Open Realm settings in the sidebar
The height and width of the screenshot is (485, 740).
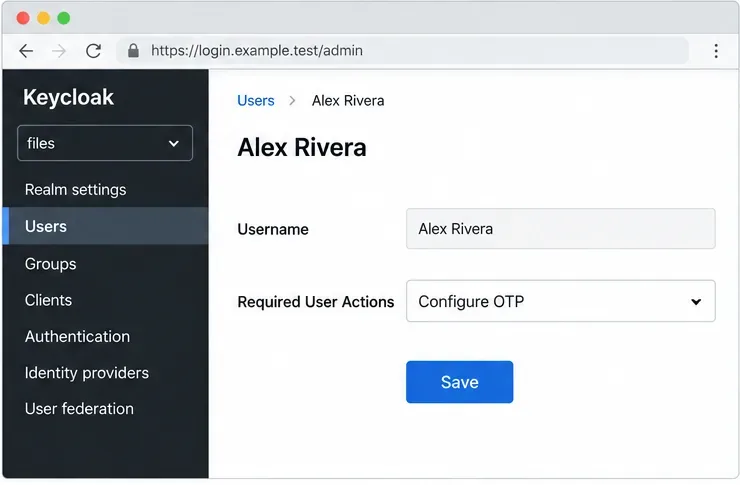tap(106, 190)
